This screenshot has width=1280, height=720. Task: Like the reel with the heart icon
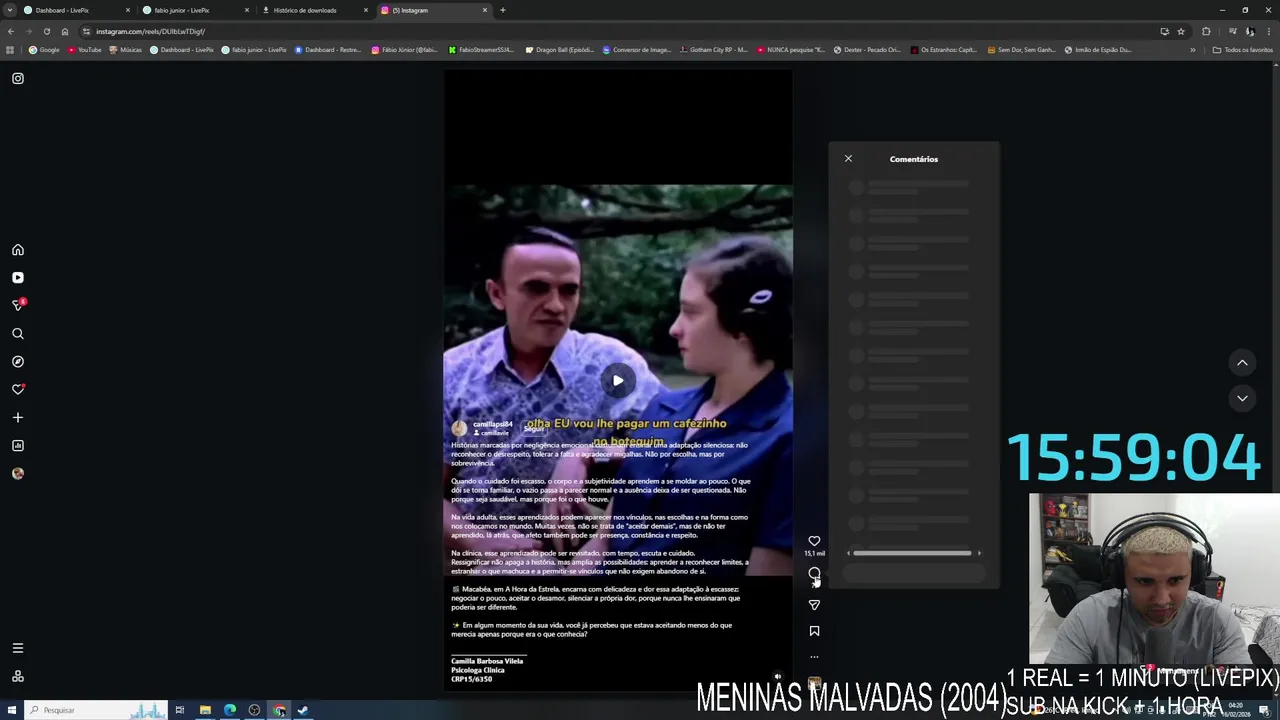click(x=814, y=541)
